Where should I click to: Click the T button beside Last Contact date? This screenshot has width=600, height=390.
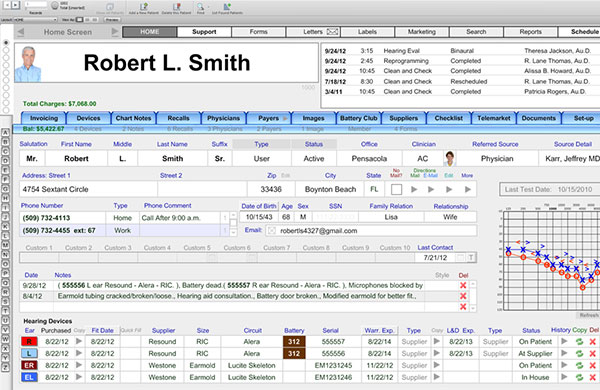(x=471, y=258)
